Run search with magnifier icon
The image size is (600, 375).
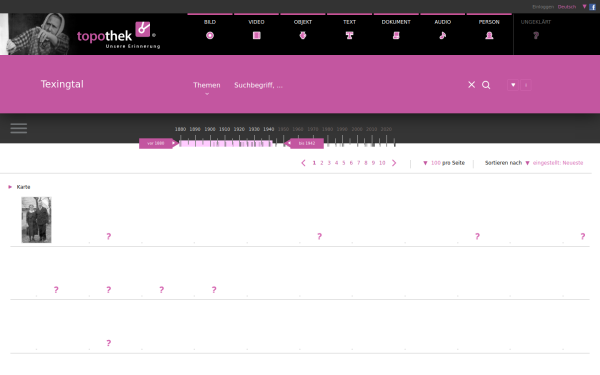click(486, 85)
